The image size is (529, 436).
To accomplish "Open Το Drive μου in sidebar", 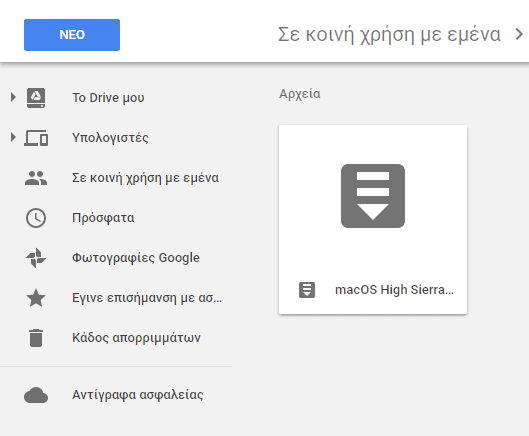I will 108,98.
